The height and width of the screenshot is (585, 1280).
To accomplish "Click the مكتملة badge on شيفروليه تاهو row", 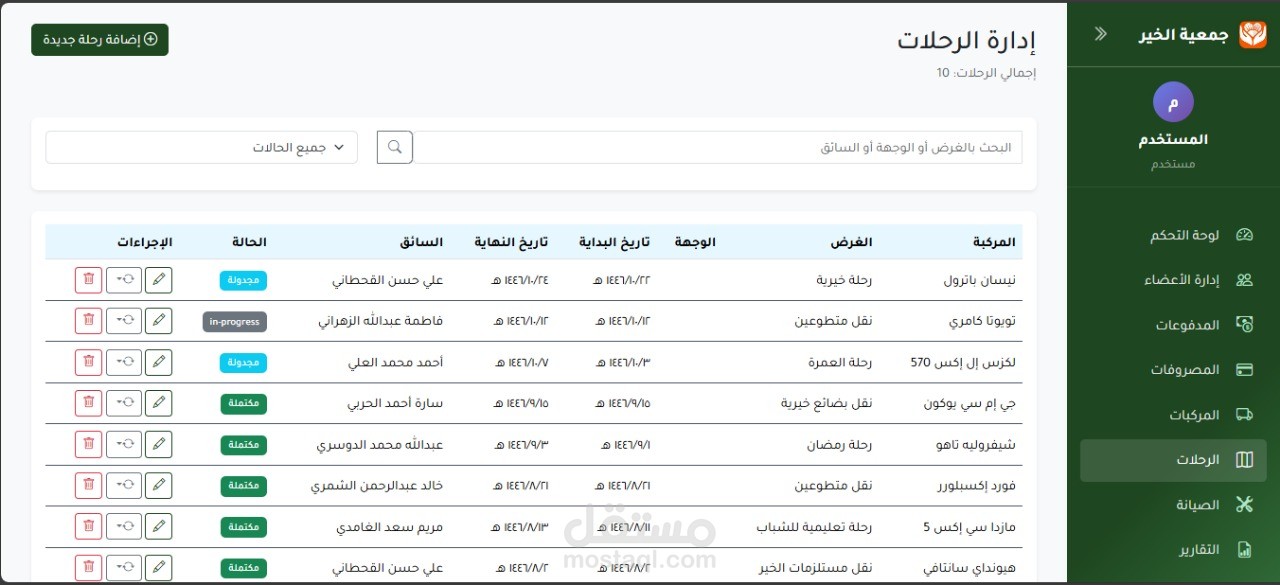I will tap(244, 444).
